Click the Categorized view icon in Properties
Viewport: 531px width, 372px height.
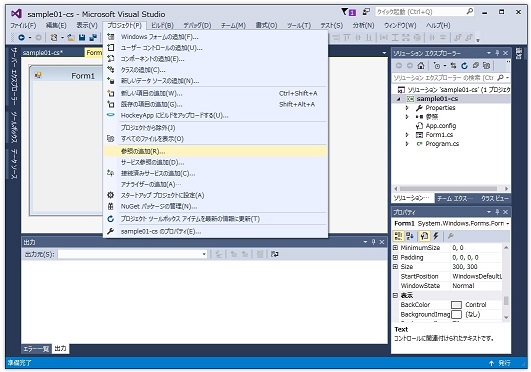click(399, 236)
